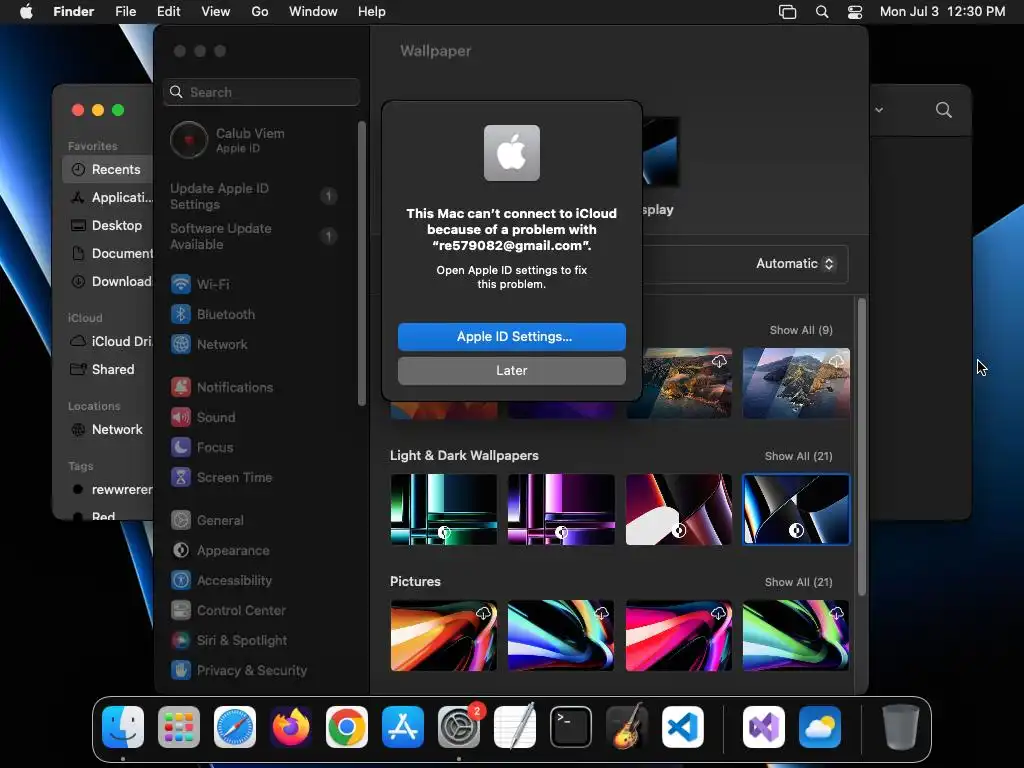Open Terminal from the Dock
Screen dimensions: 1024x768
point(571,727)
